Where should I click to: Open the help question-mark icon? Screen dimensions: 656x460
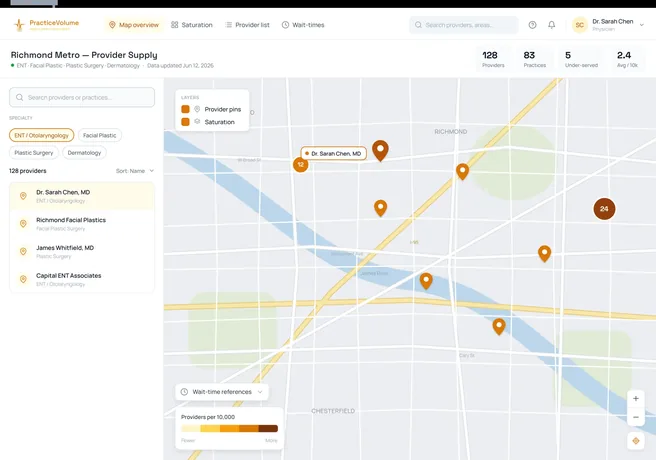click(532, 25)
